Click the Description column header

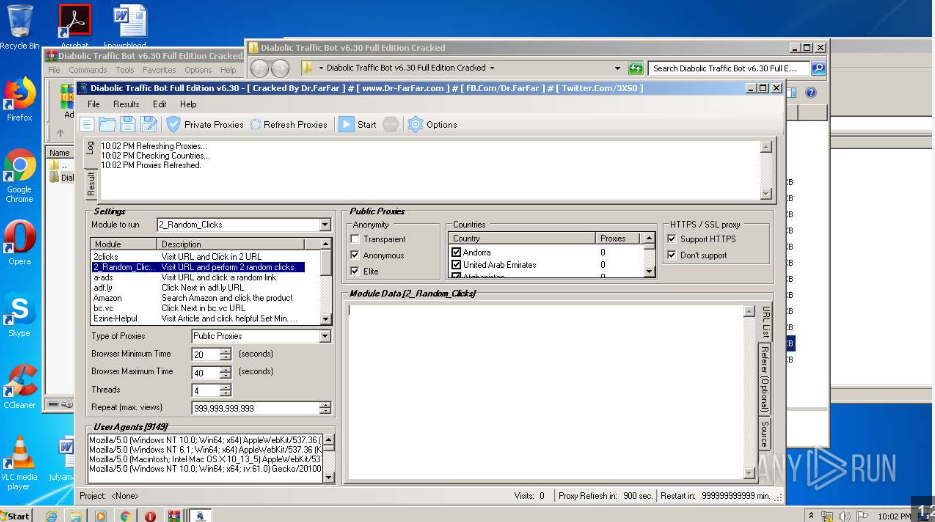[231, 244]
